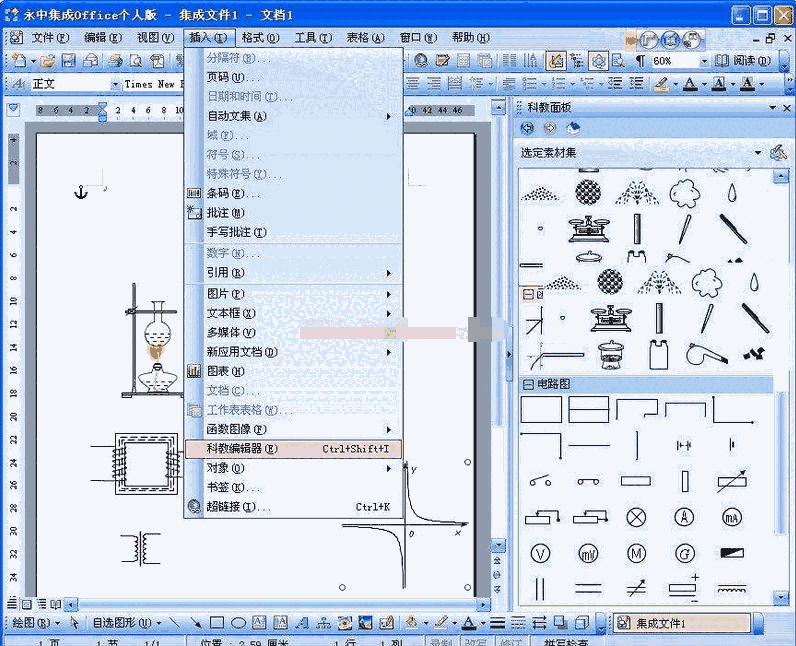Close the 科教面板 panel

(x=786, y=108)
